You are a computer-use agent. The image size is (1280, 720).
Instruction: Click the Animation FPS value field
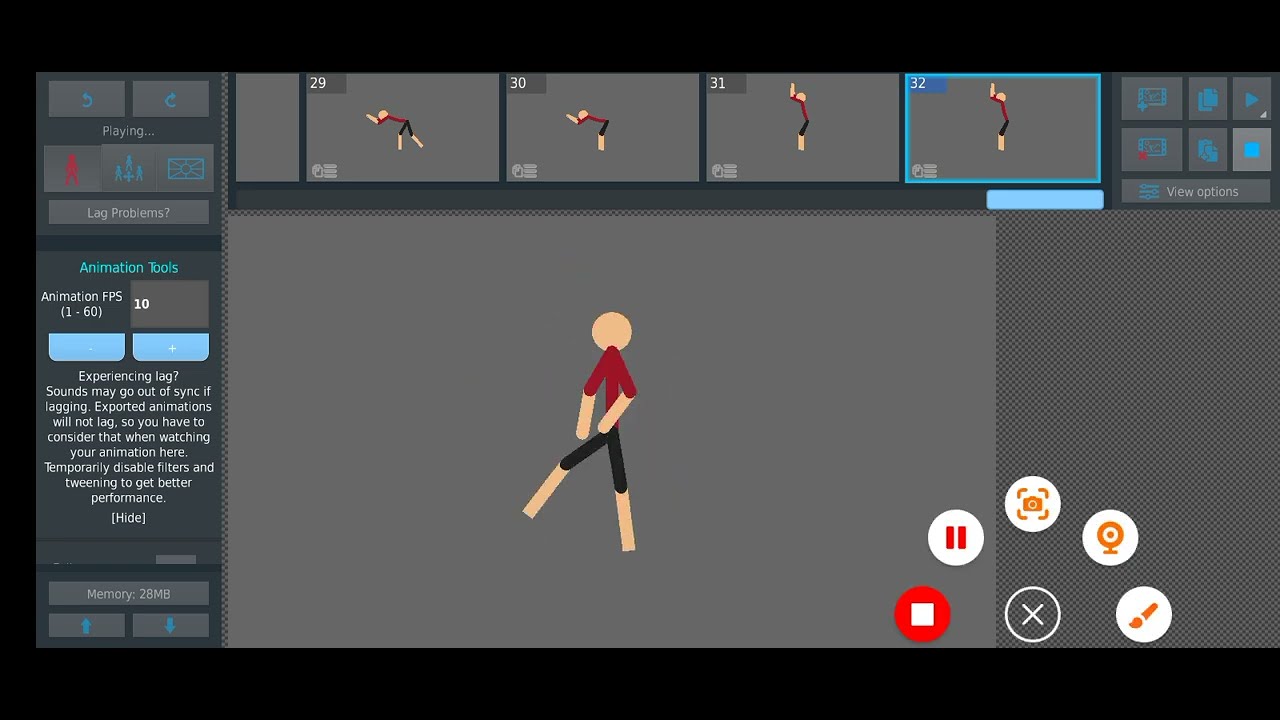[170, 304]
